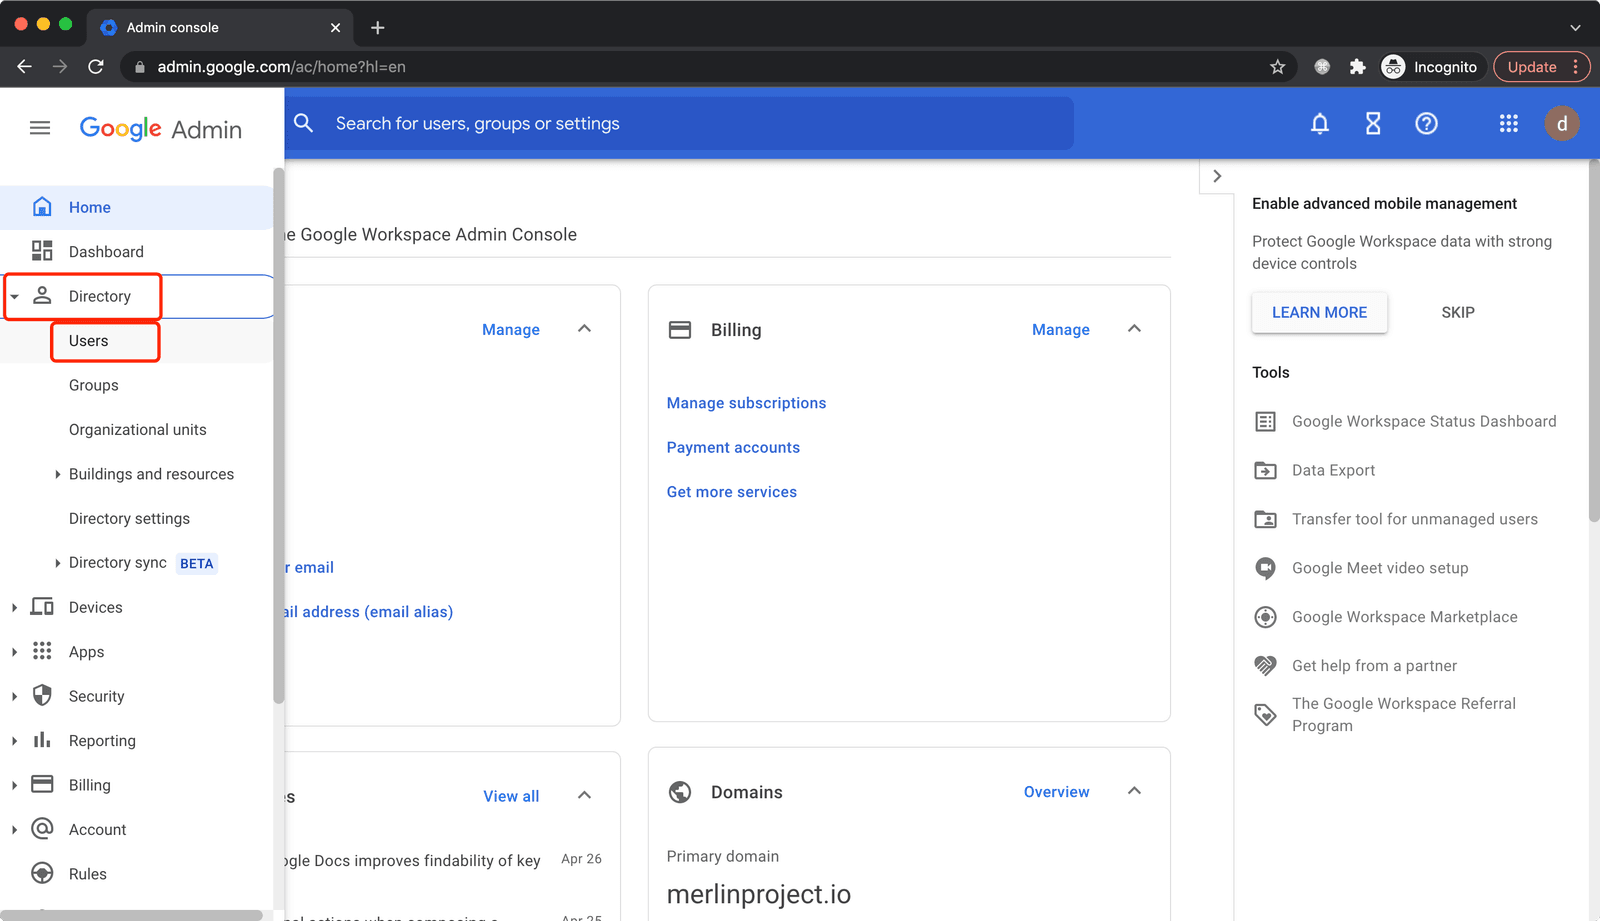Click SKIP for mobile management

tap(1458, 312)
